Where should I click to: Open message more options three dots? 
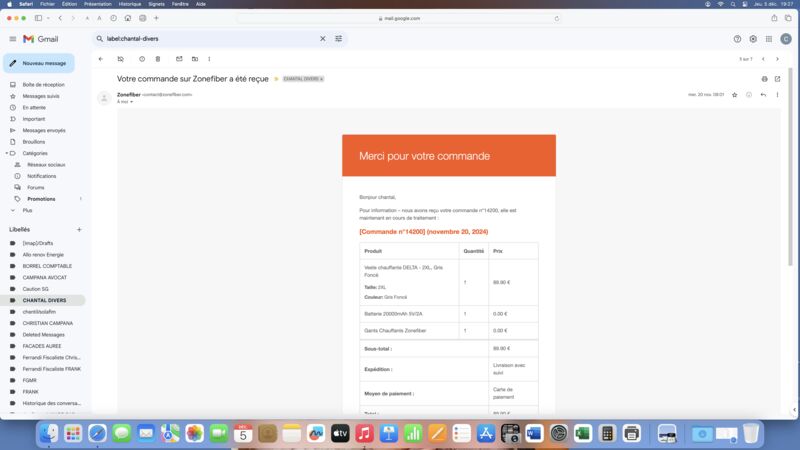point(777,95)
